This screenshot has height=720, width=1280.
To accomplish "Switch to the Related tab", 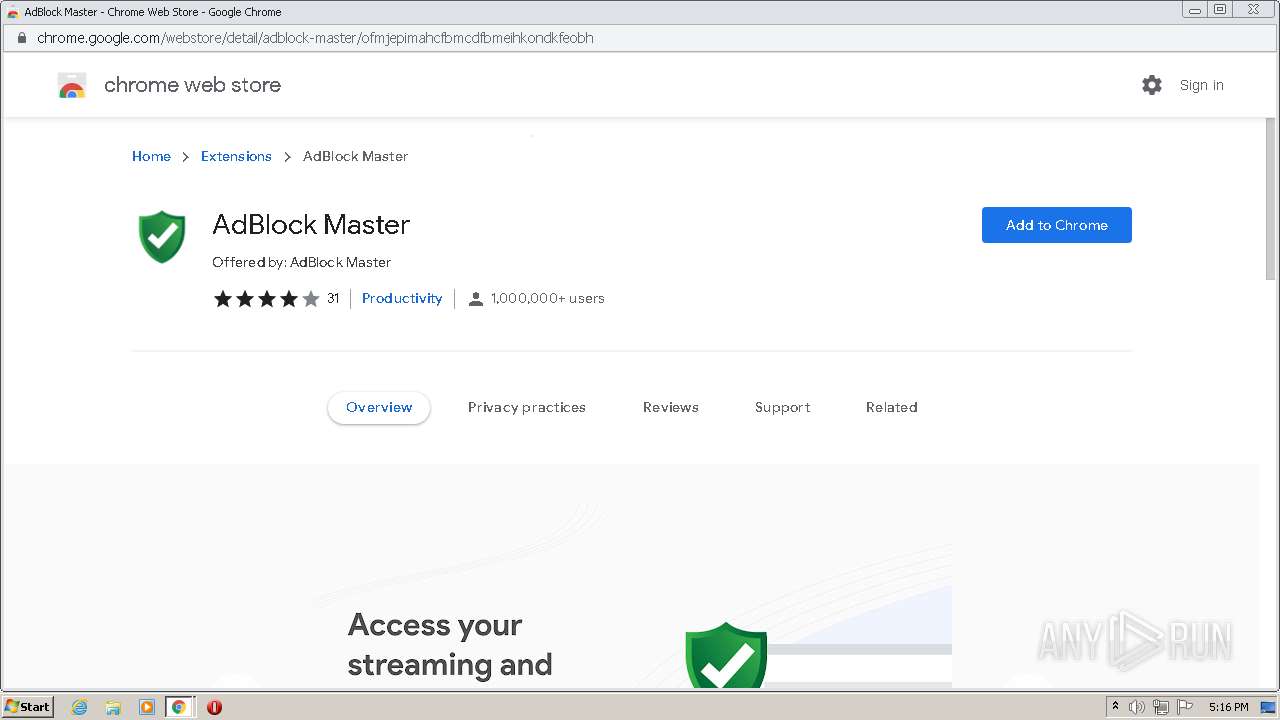I will click(x=892, y=407).
